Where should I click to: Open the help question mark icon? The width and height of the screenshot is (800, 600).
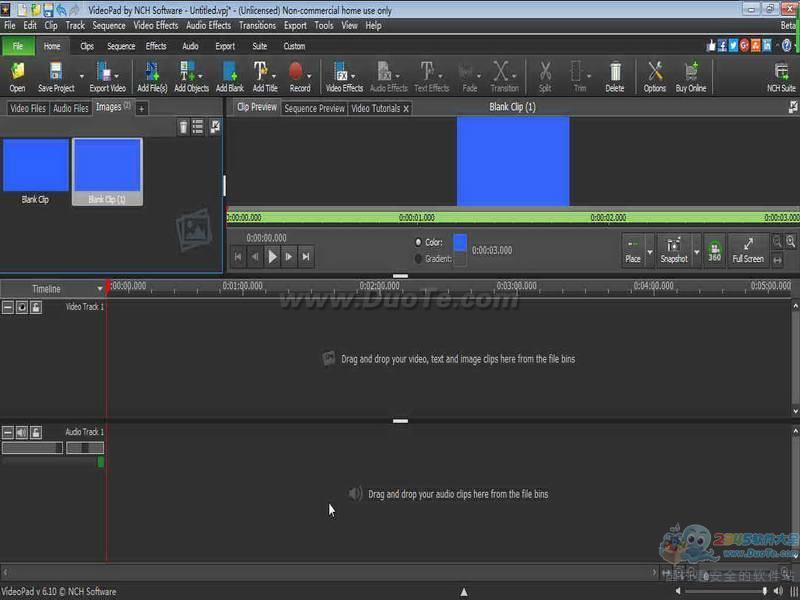pyautogui.click(x=786, y=46)
